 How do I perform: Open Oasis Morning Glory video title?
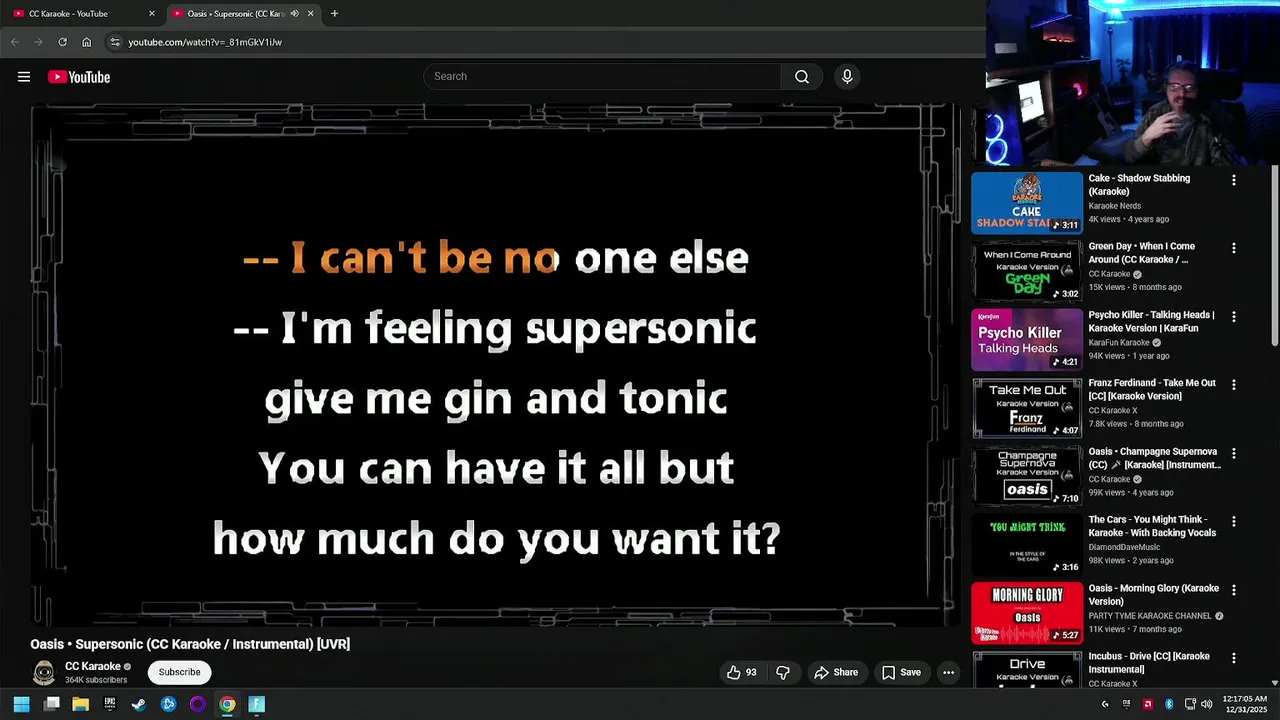click(x=1153, y=595)
